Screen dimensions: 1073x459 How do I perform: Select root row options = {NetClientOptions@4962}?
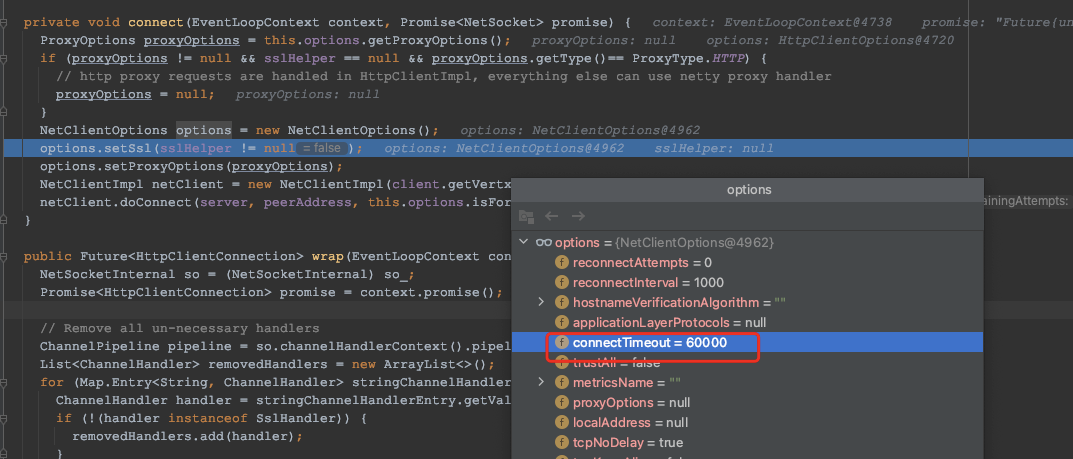pyautogui.click(x=747, y=242)
